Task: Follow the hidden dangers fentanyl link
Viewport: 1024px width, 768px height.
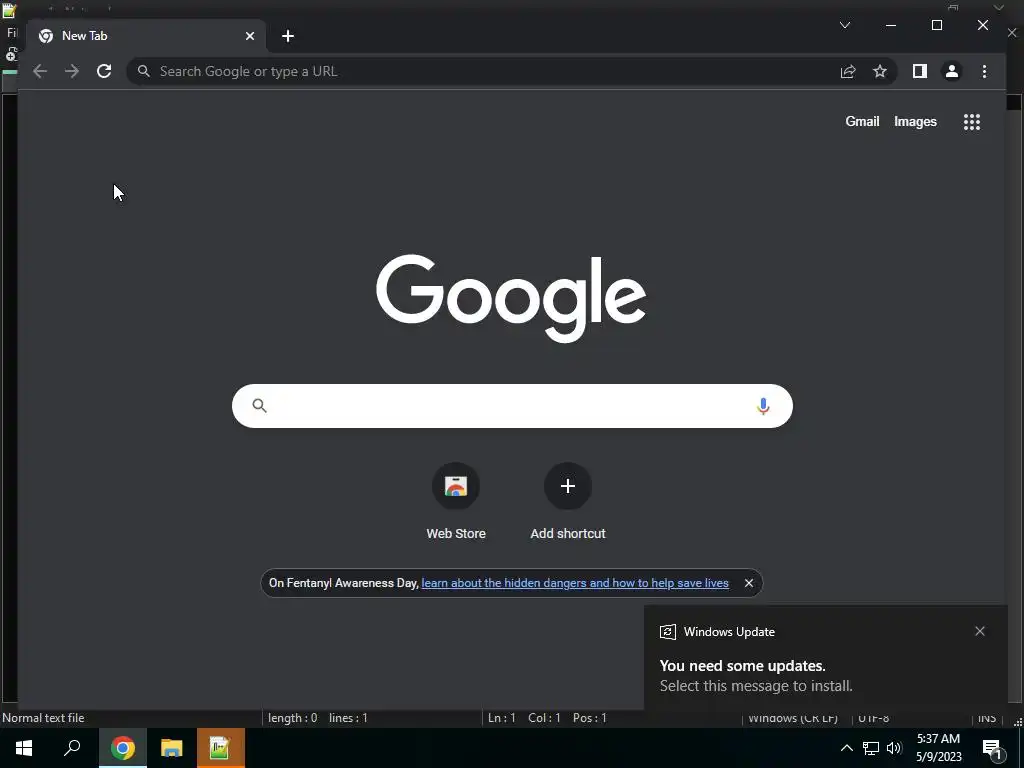Action: [575, 583]
